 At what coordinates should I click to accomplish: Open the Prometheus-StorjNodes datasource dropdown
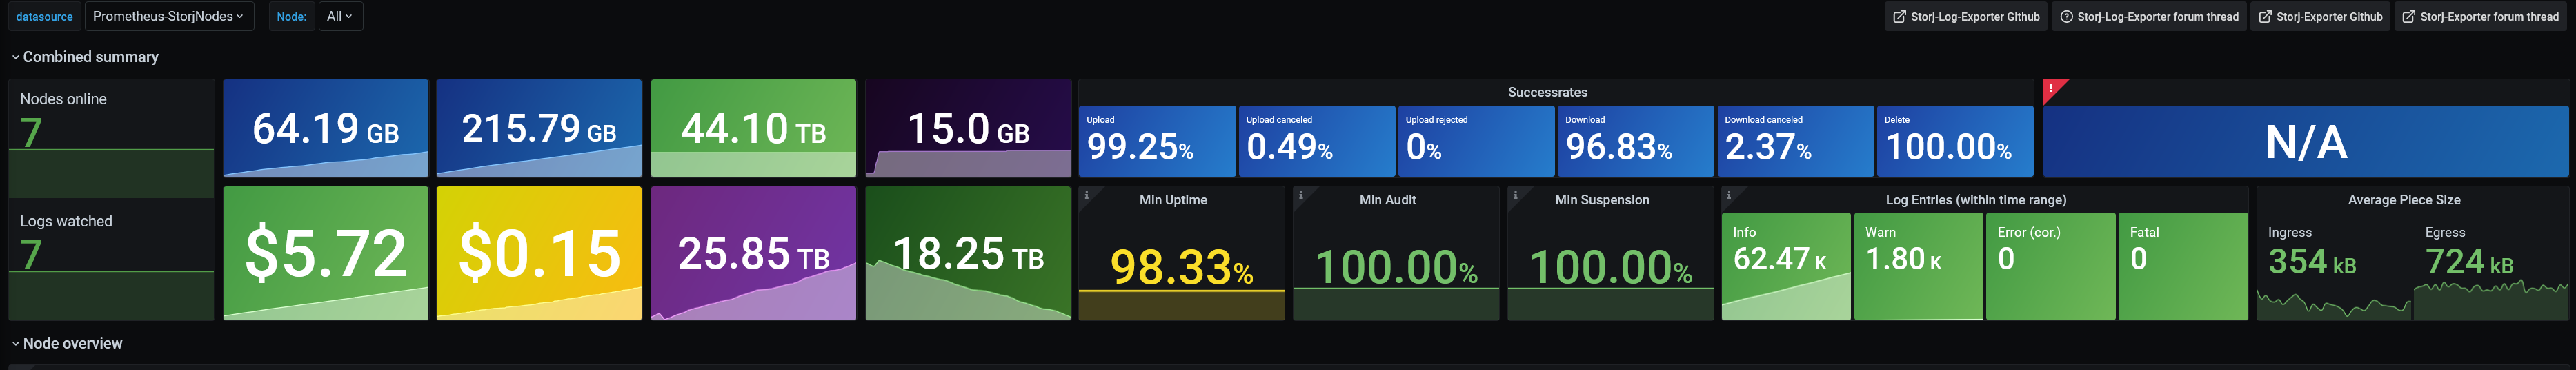tap(169, 17)
